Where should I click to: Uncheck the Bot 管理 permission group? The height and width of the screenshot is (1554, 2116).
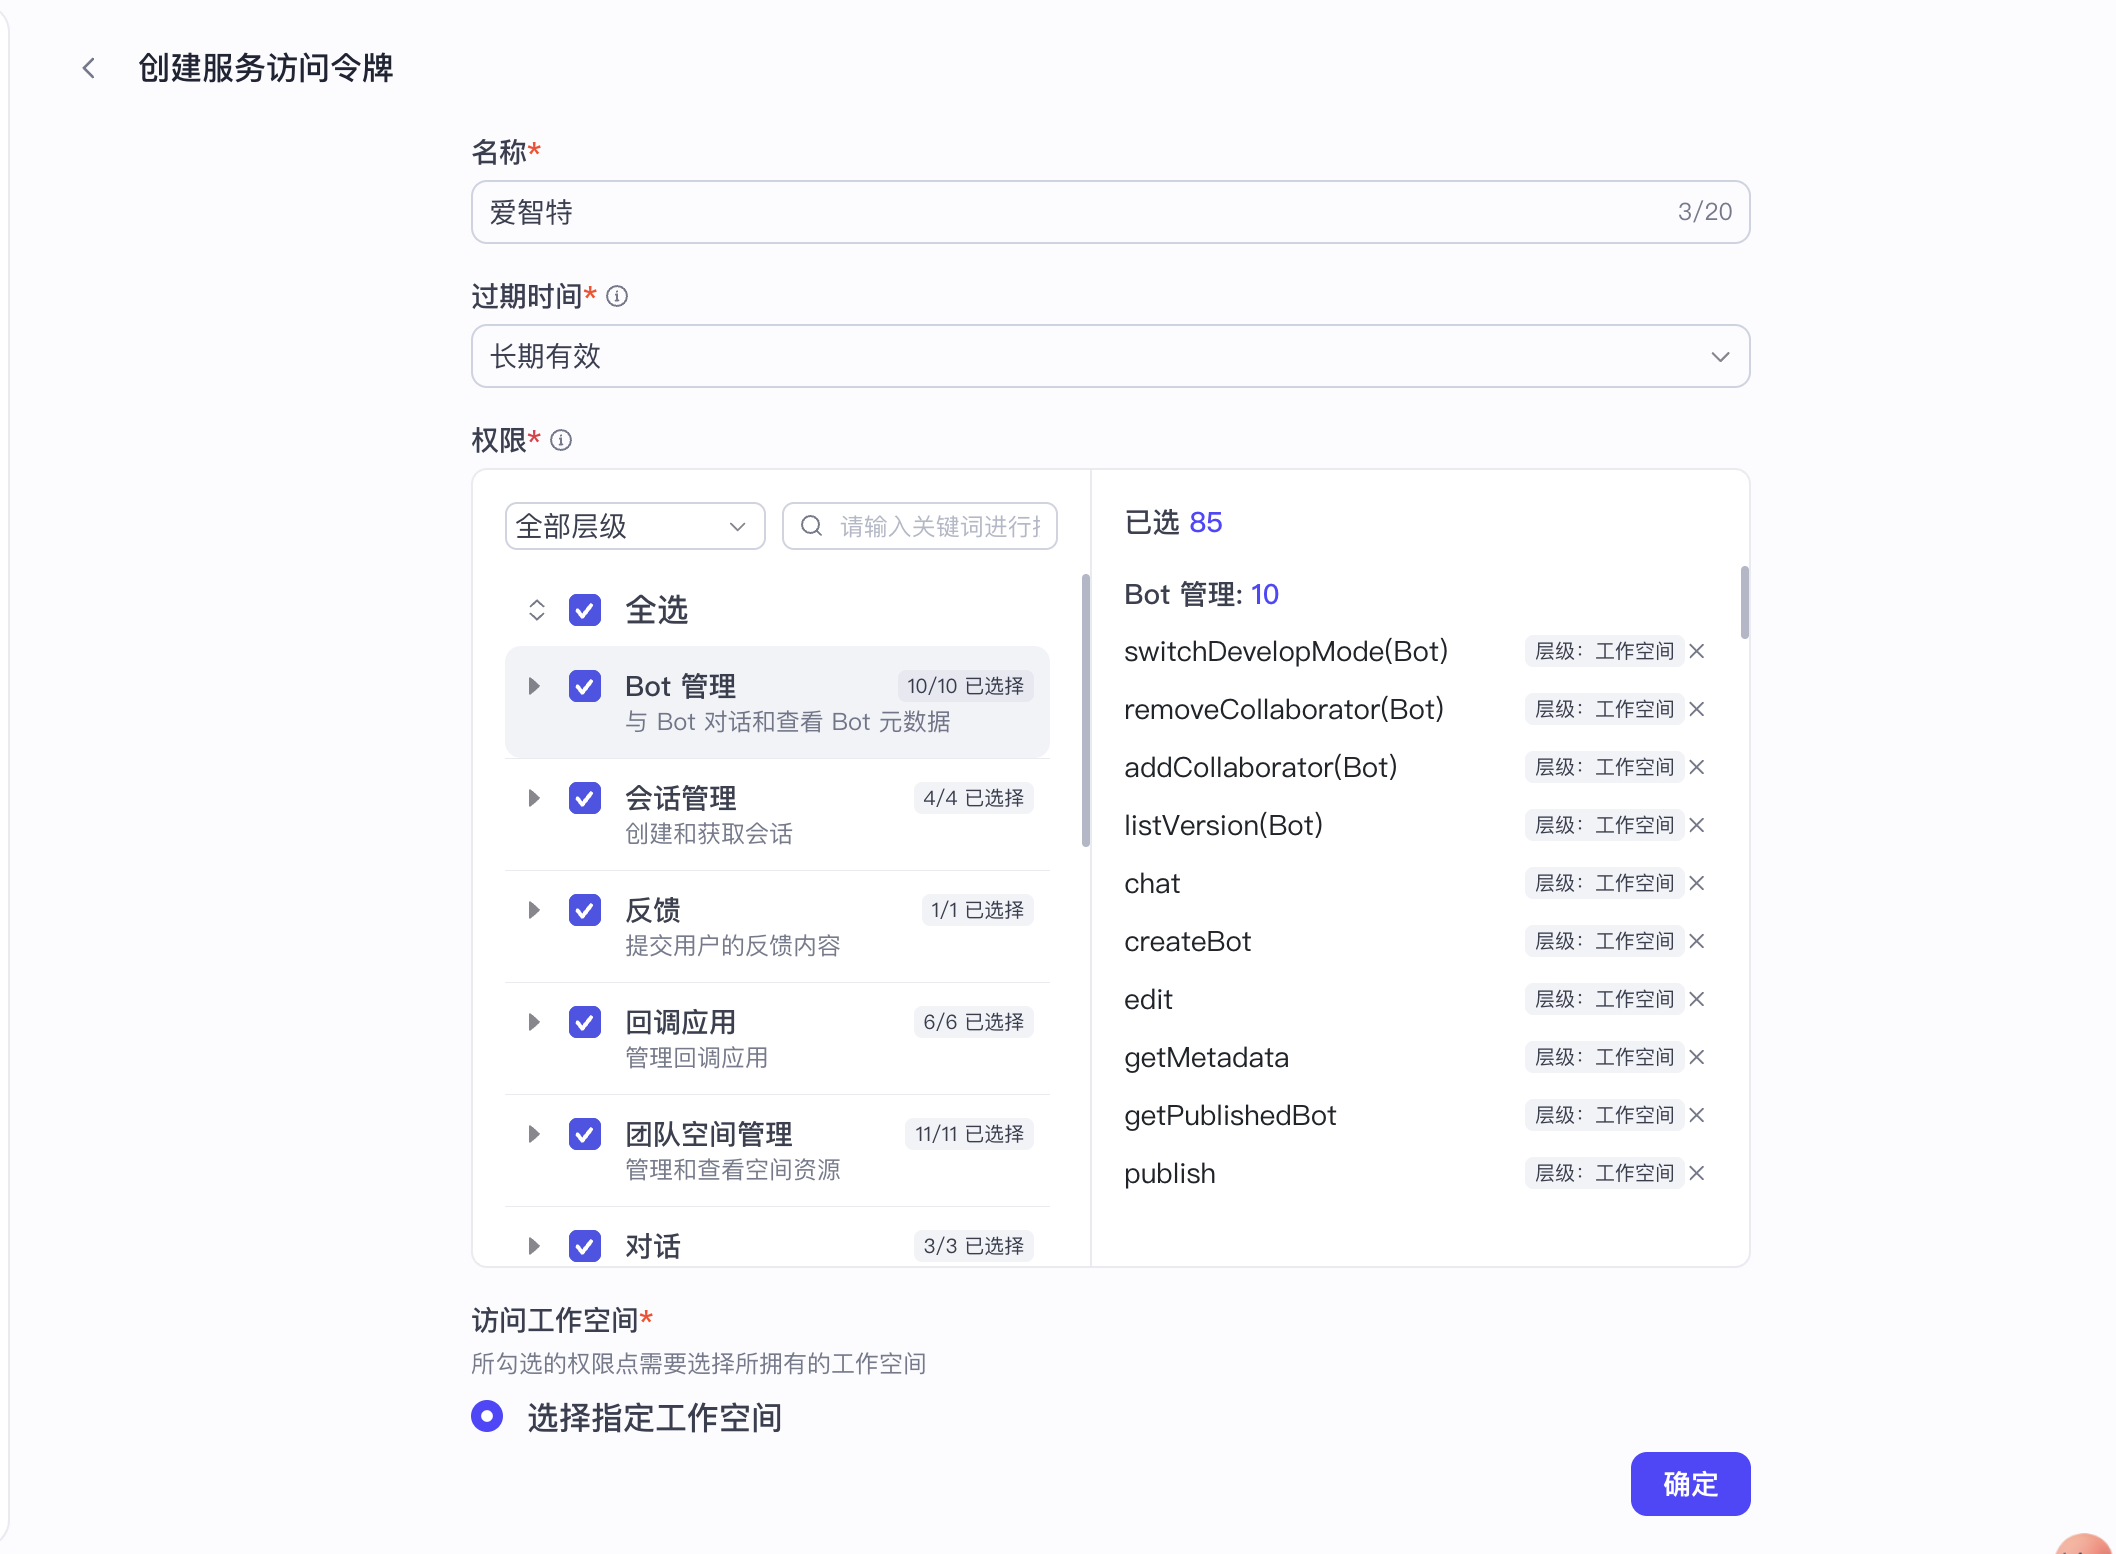tap(584, 686)
